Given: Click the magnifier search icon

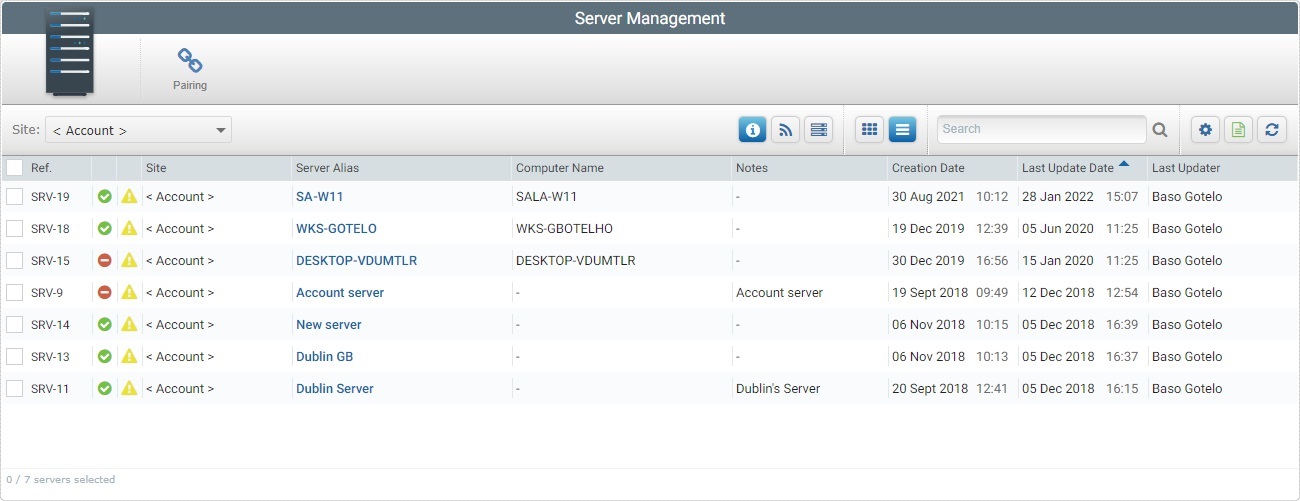Looking at the screenshot, I should pyautogui.click(x=1160, y=129).
